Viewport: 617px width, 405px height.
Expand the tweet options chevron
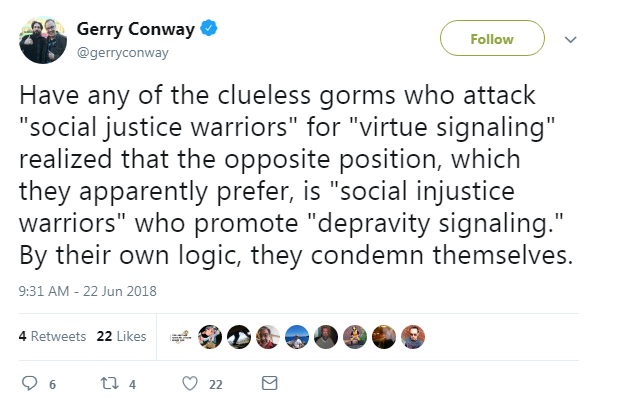tap(571, 39)
